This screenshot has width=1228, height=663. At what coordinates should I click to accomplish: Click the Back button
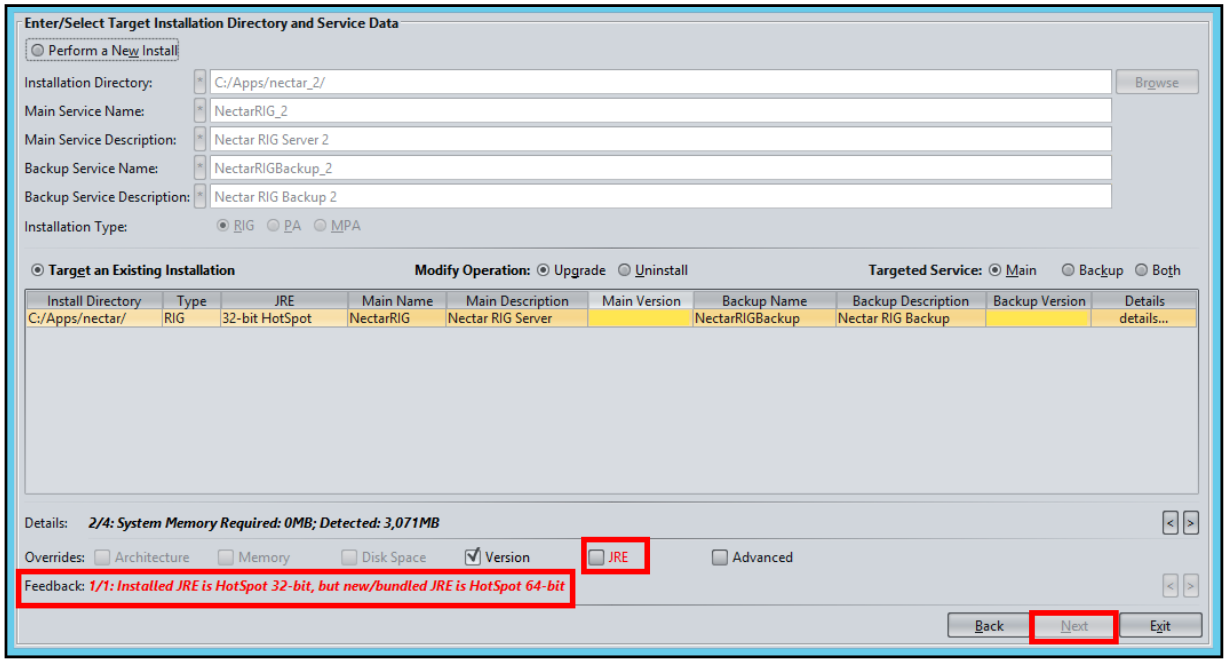click(989, 626)
